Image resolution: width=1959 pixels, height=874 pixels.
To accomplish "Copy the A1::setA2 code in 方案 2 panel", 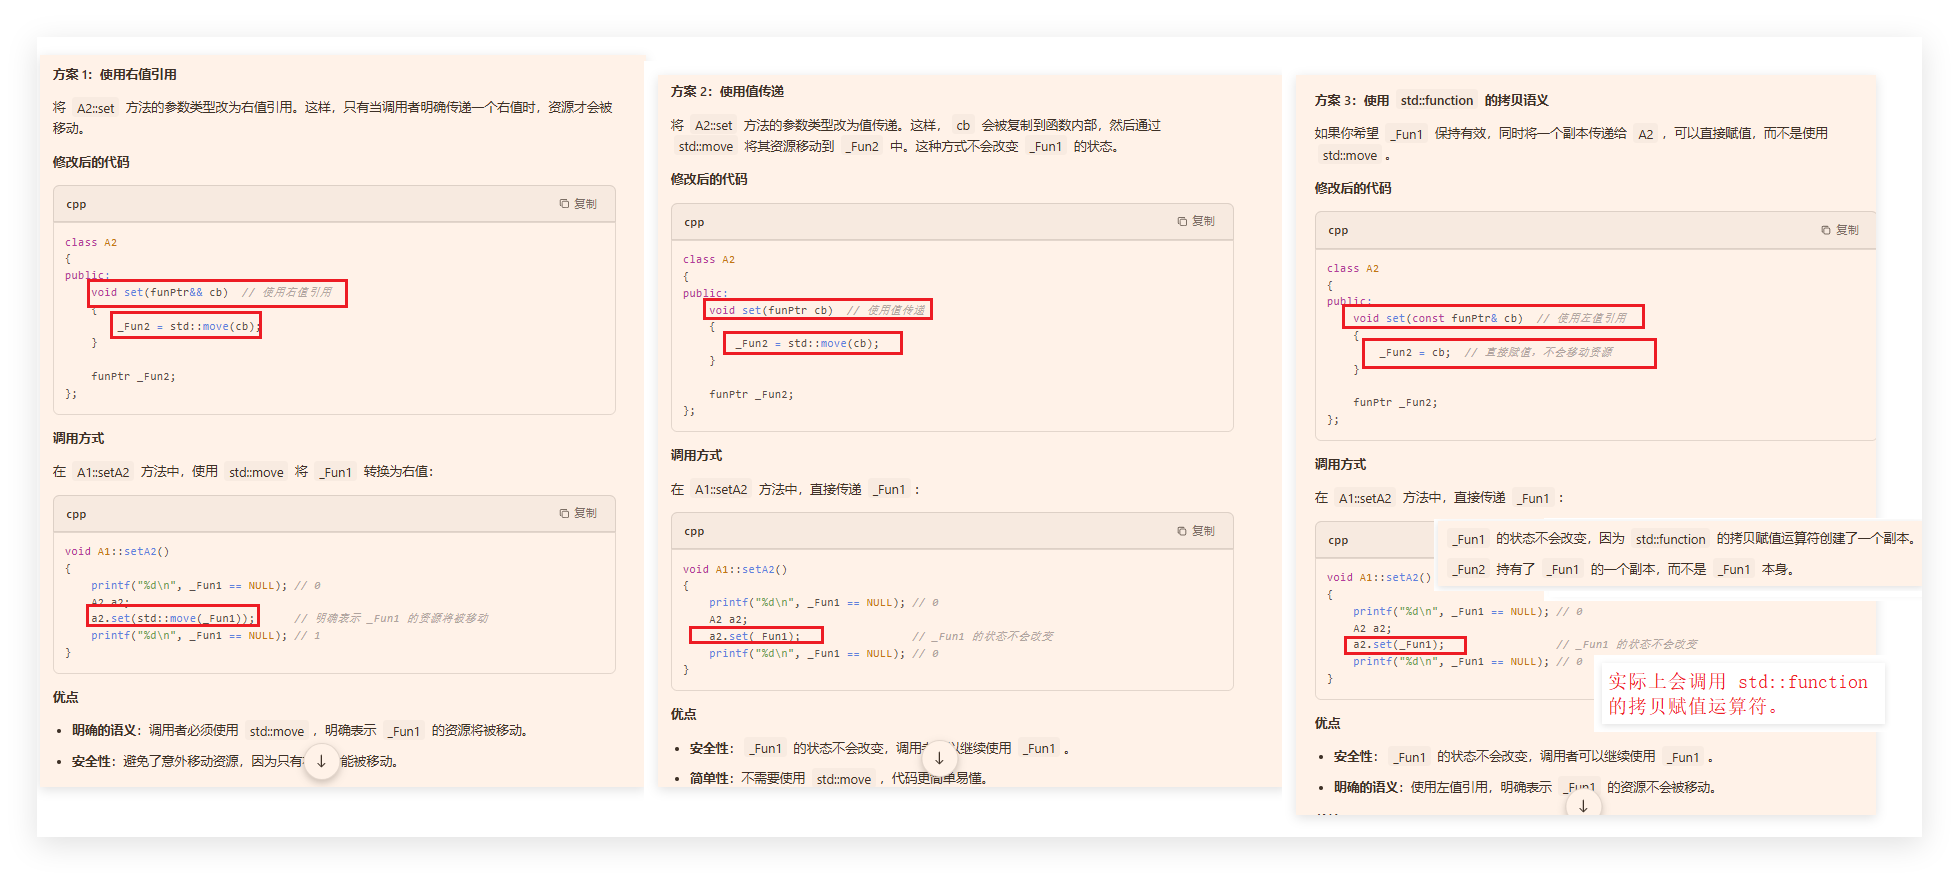I will pyautogui.click(x=1196, y=531).
